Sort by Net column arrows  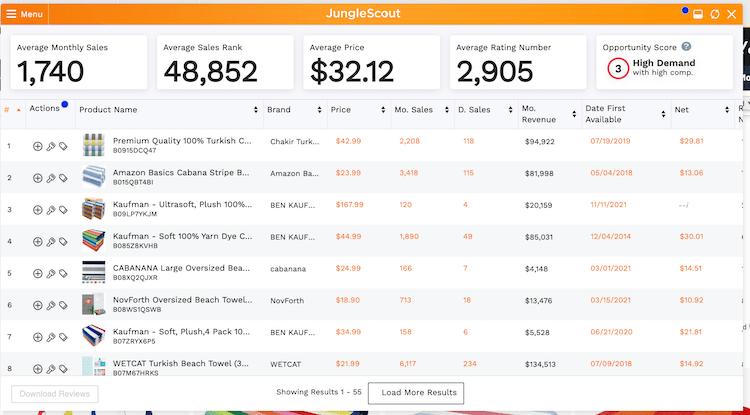pyautogui.click(x=727, y=110)
